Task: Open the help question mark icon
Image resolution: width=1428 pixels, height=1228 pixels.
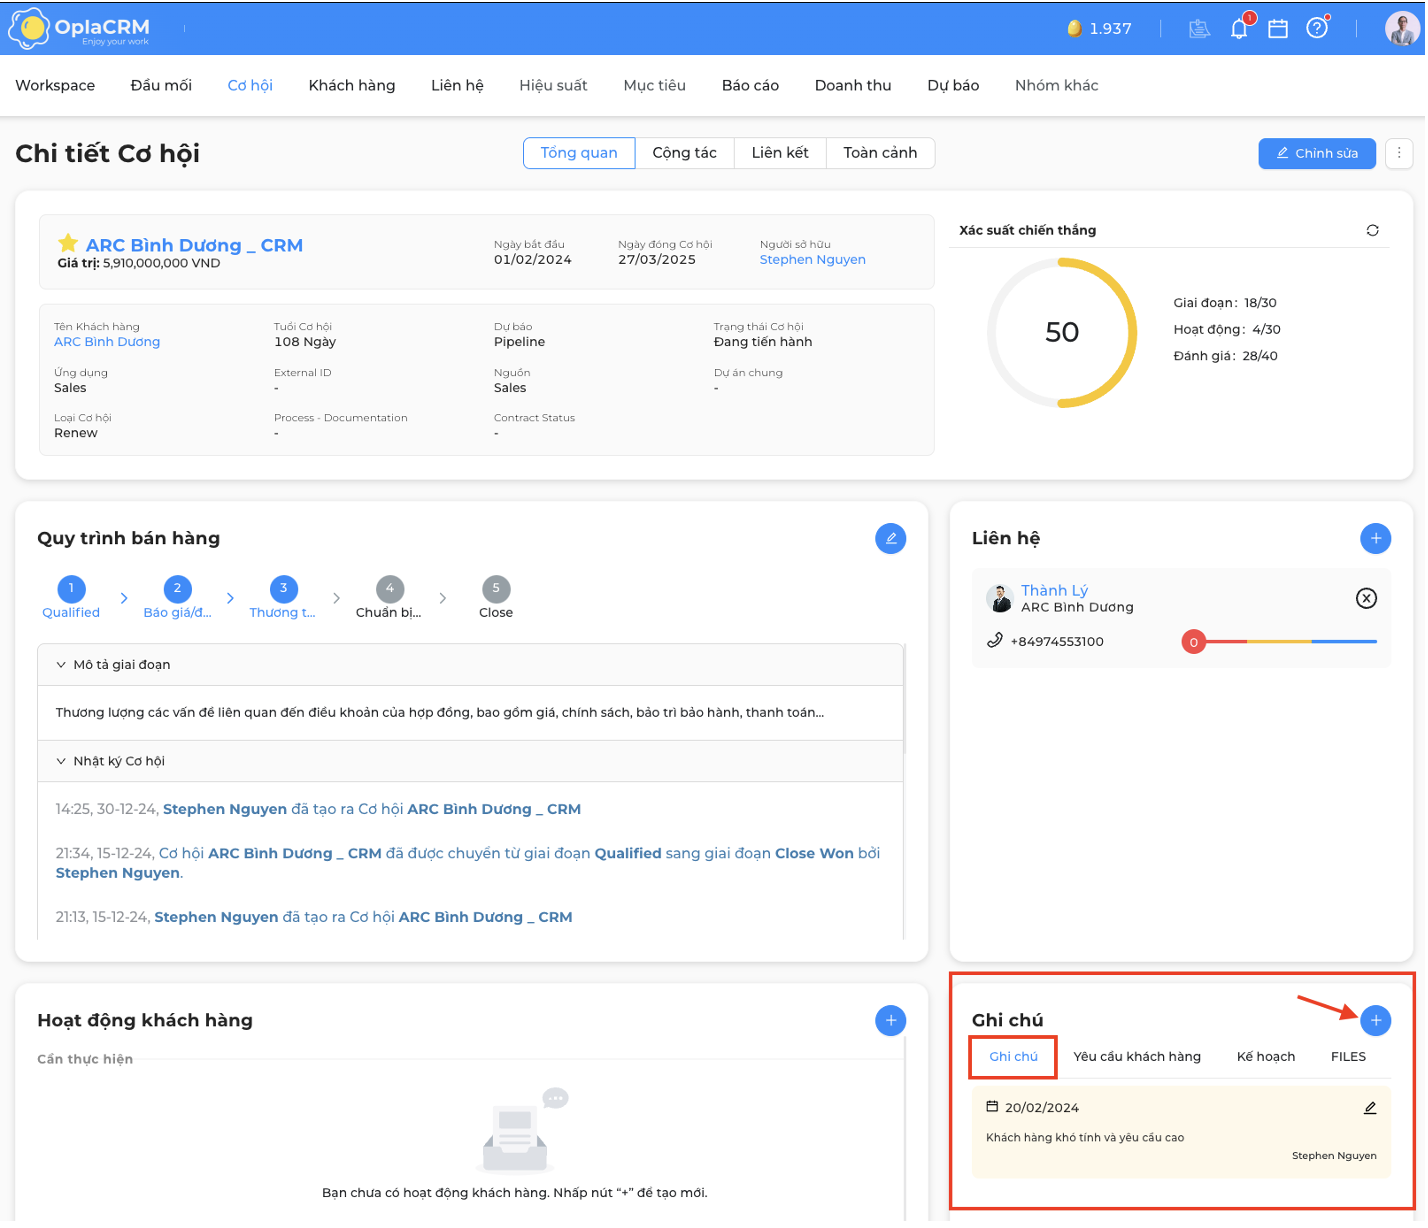Action: (x=1317, y=29)
